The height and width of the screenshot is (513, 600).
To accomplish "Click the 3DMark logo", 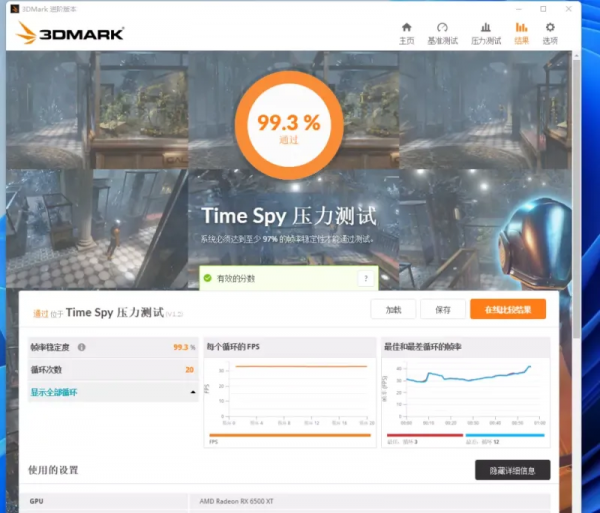I will point(70,33).
